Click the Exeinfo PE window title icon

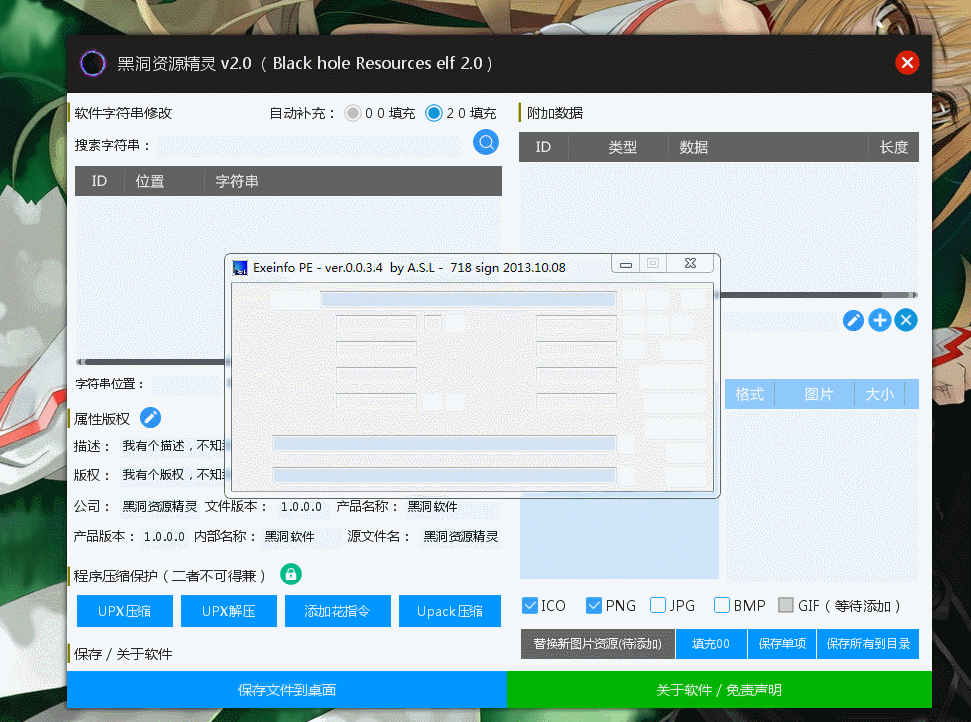(240, 267)
